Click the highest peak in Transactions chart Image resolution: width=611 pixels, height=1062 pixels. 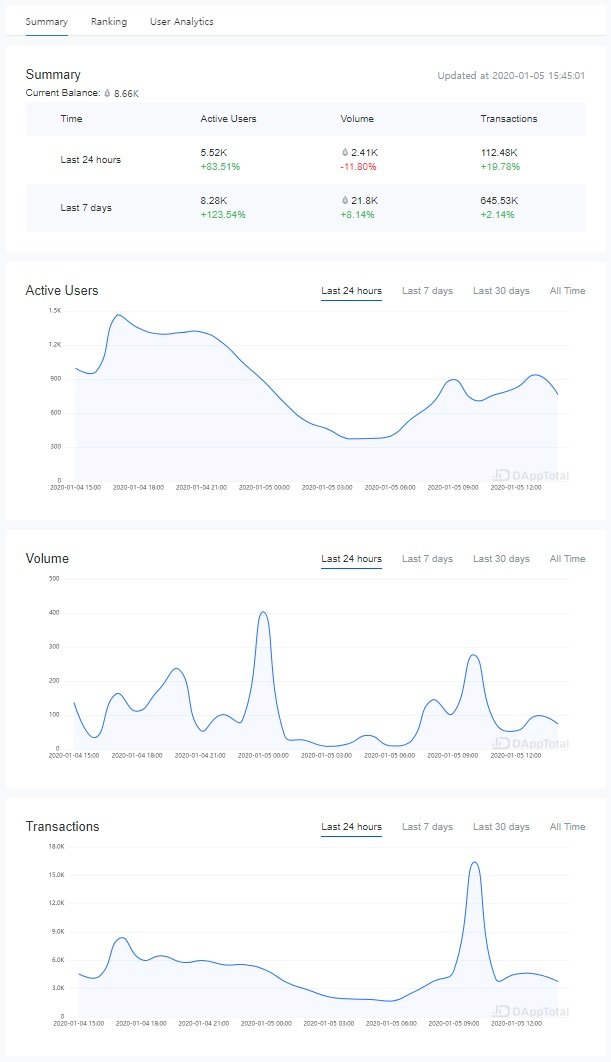(x=475, y=862)
